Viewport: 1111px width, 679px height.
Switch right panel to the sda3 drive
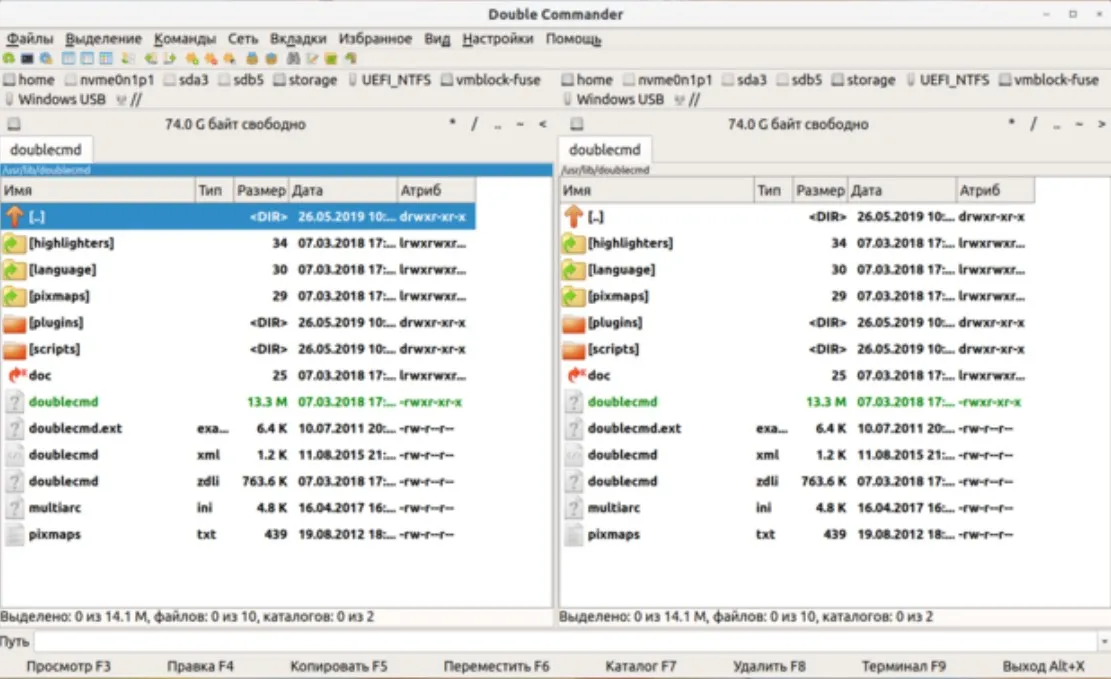(744, 79)
